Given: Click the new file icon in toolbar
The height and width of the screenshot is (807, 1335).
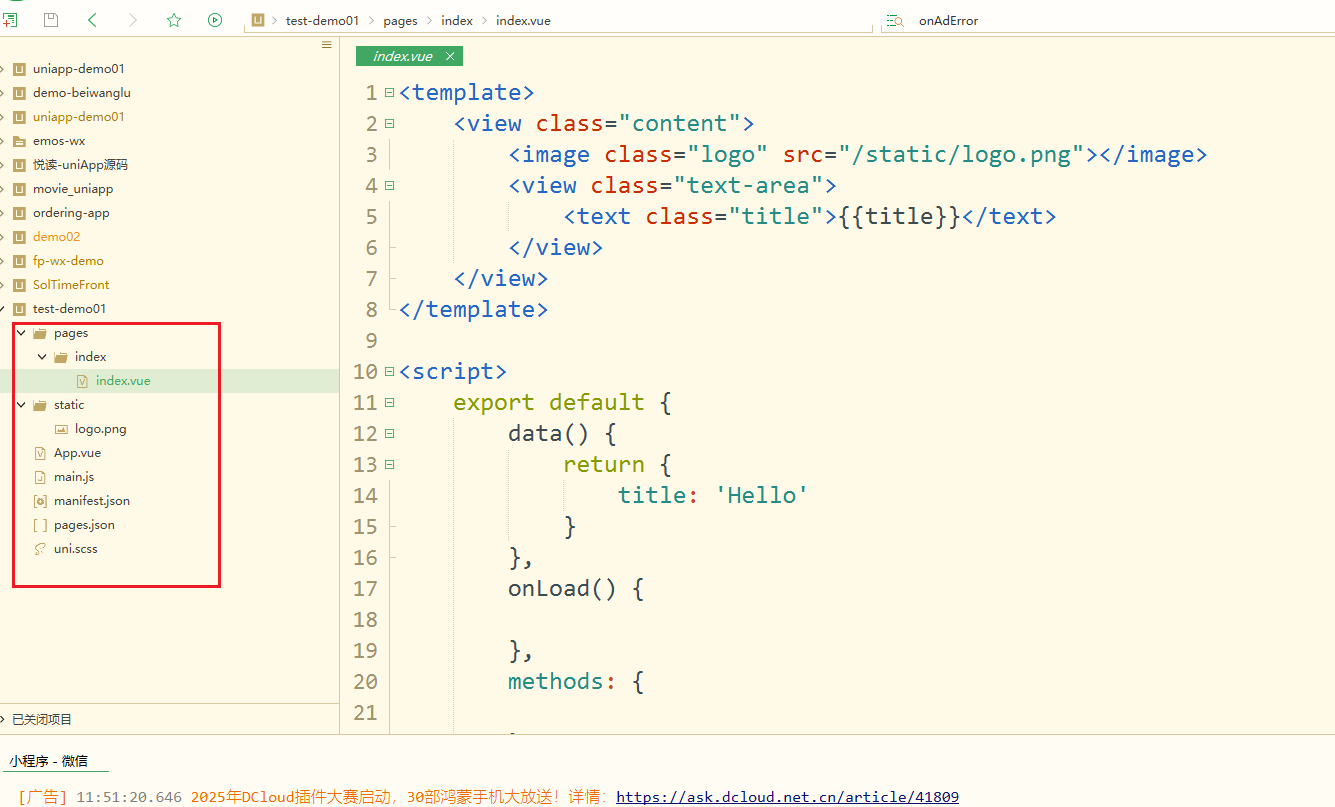Looking at the screenshot, I should point(9,20).
